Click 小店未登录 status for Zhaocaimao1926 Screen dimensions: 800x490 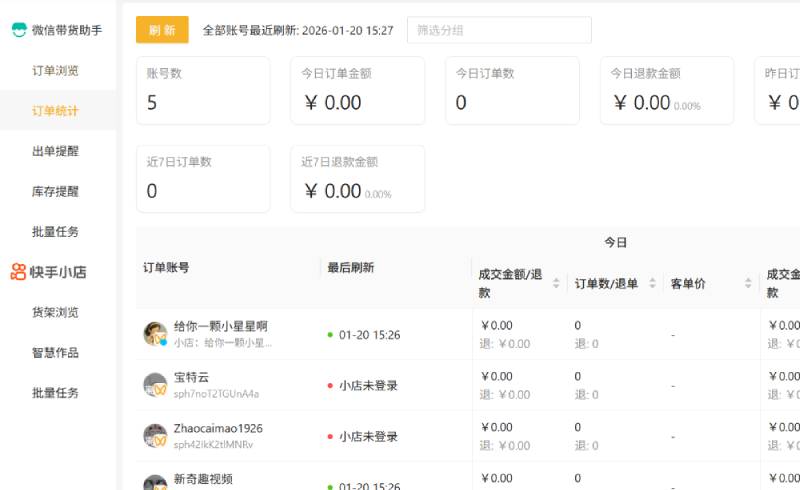click(367, 436)
